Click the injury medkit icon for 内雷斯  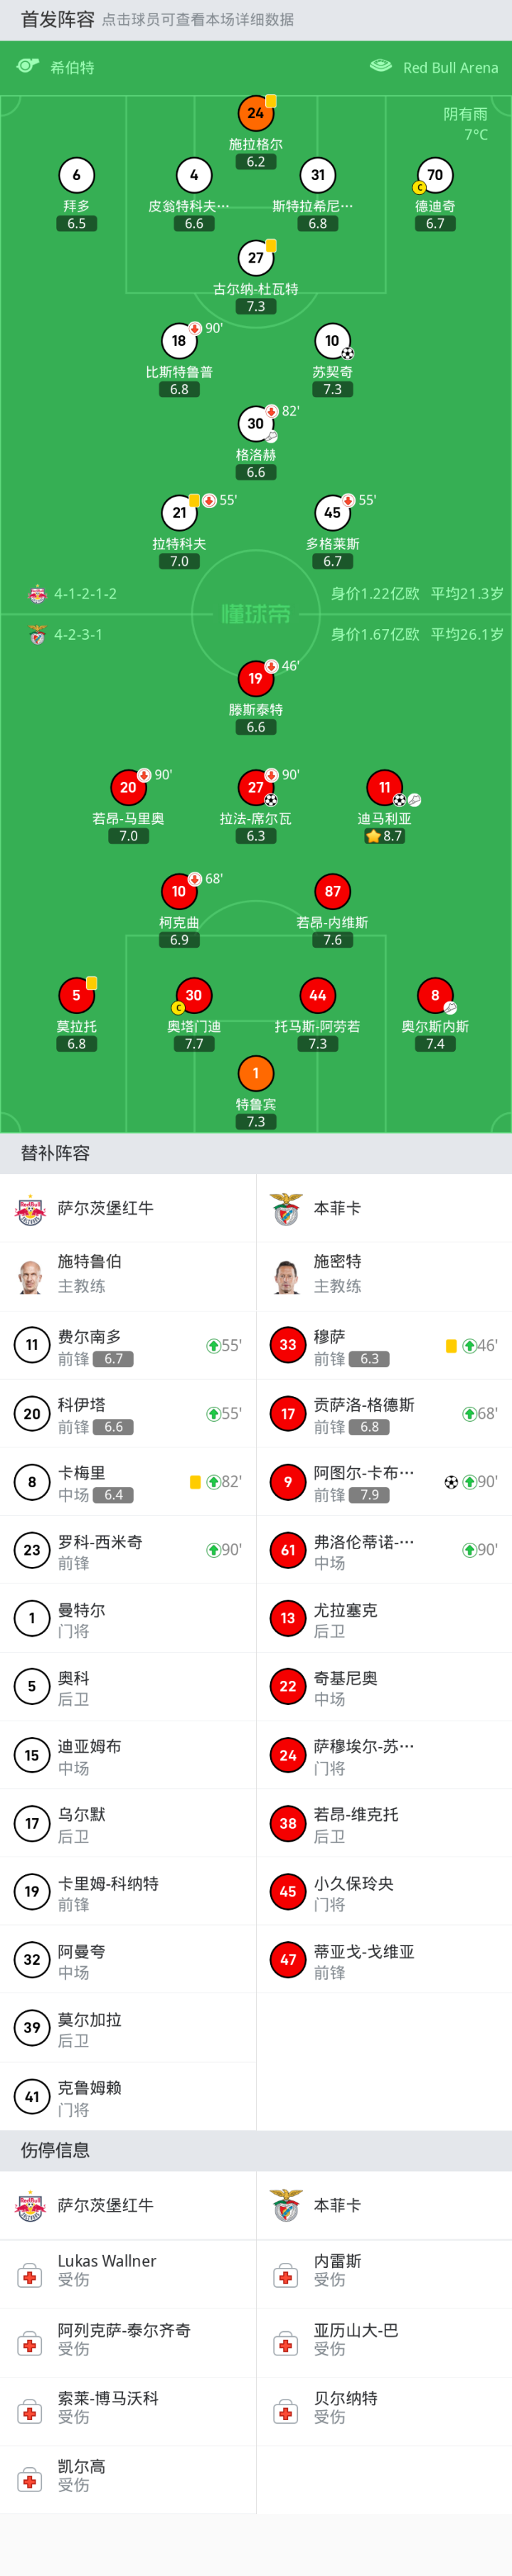[286, 2276]
